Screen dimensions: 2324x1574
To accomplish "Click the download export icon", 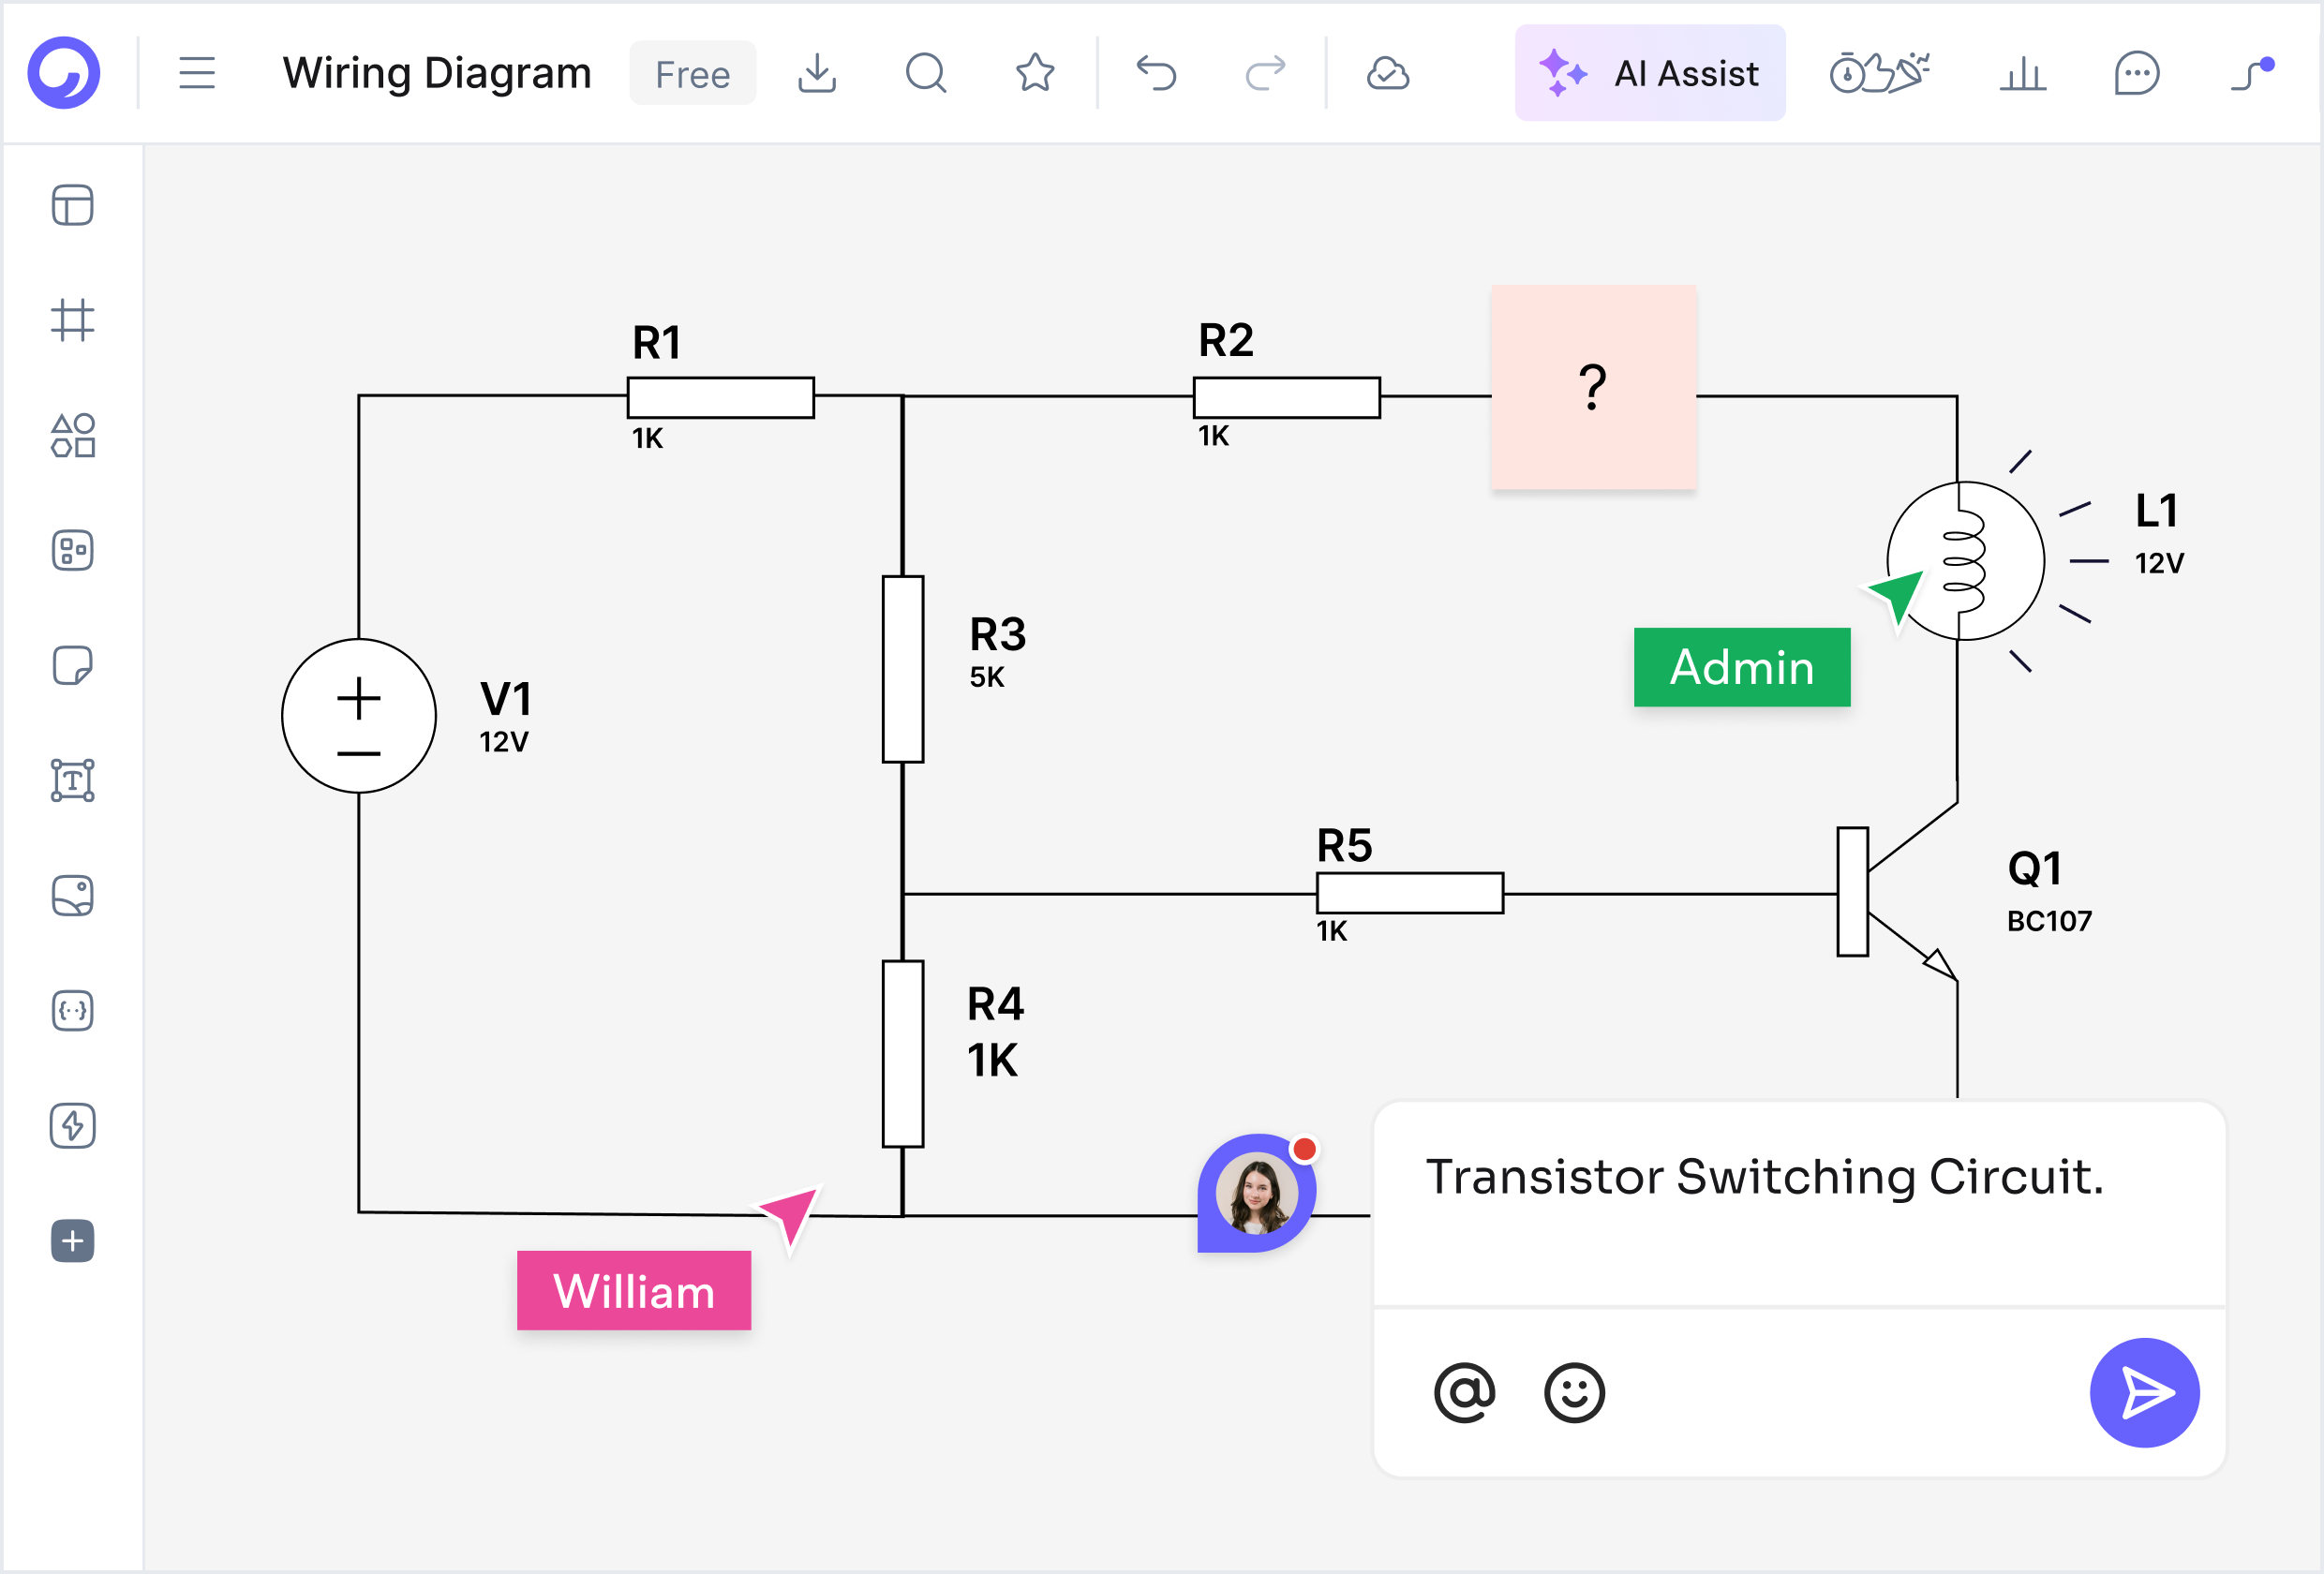I will coord(817,73).
